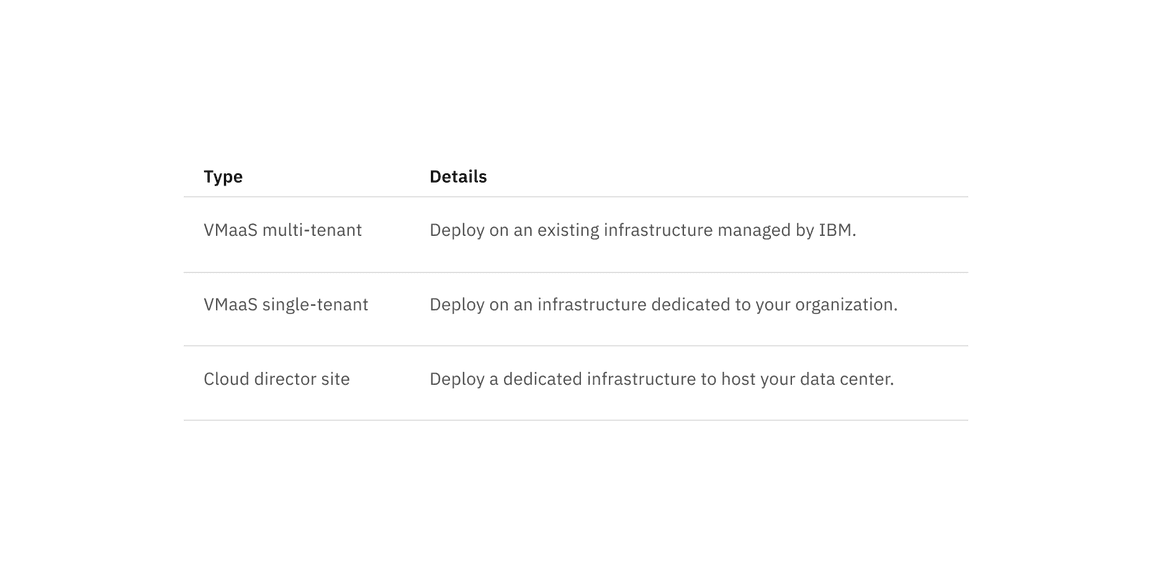Click the Details column header
The image size is (1152, 576).
[x=458, y=177]
